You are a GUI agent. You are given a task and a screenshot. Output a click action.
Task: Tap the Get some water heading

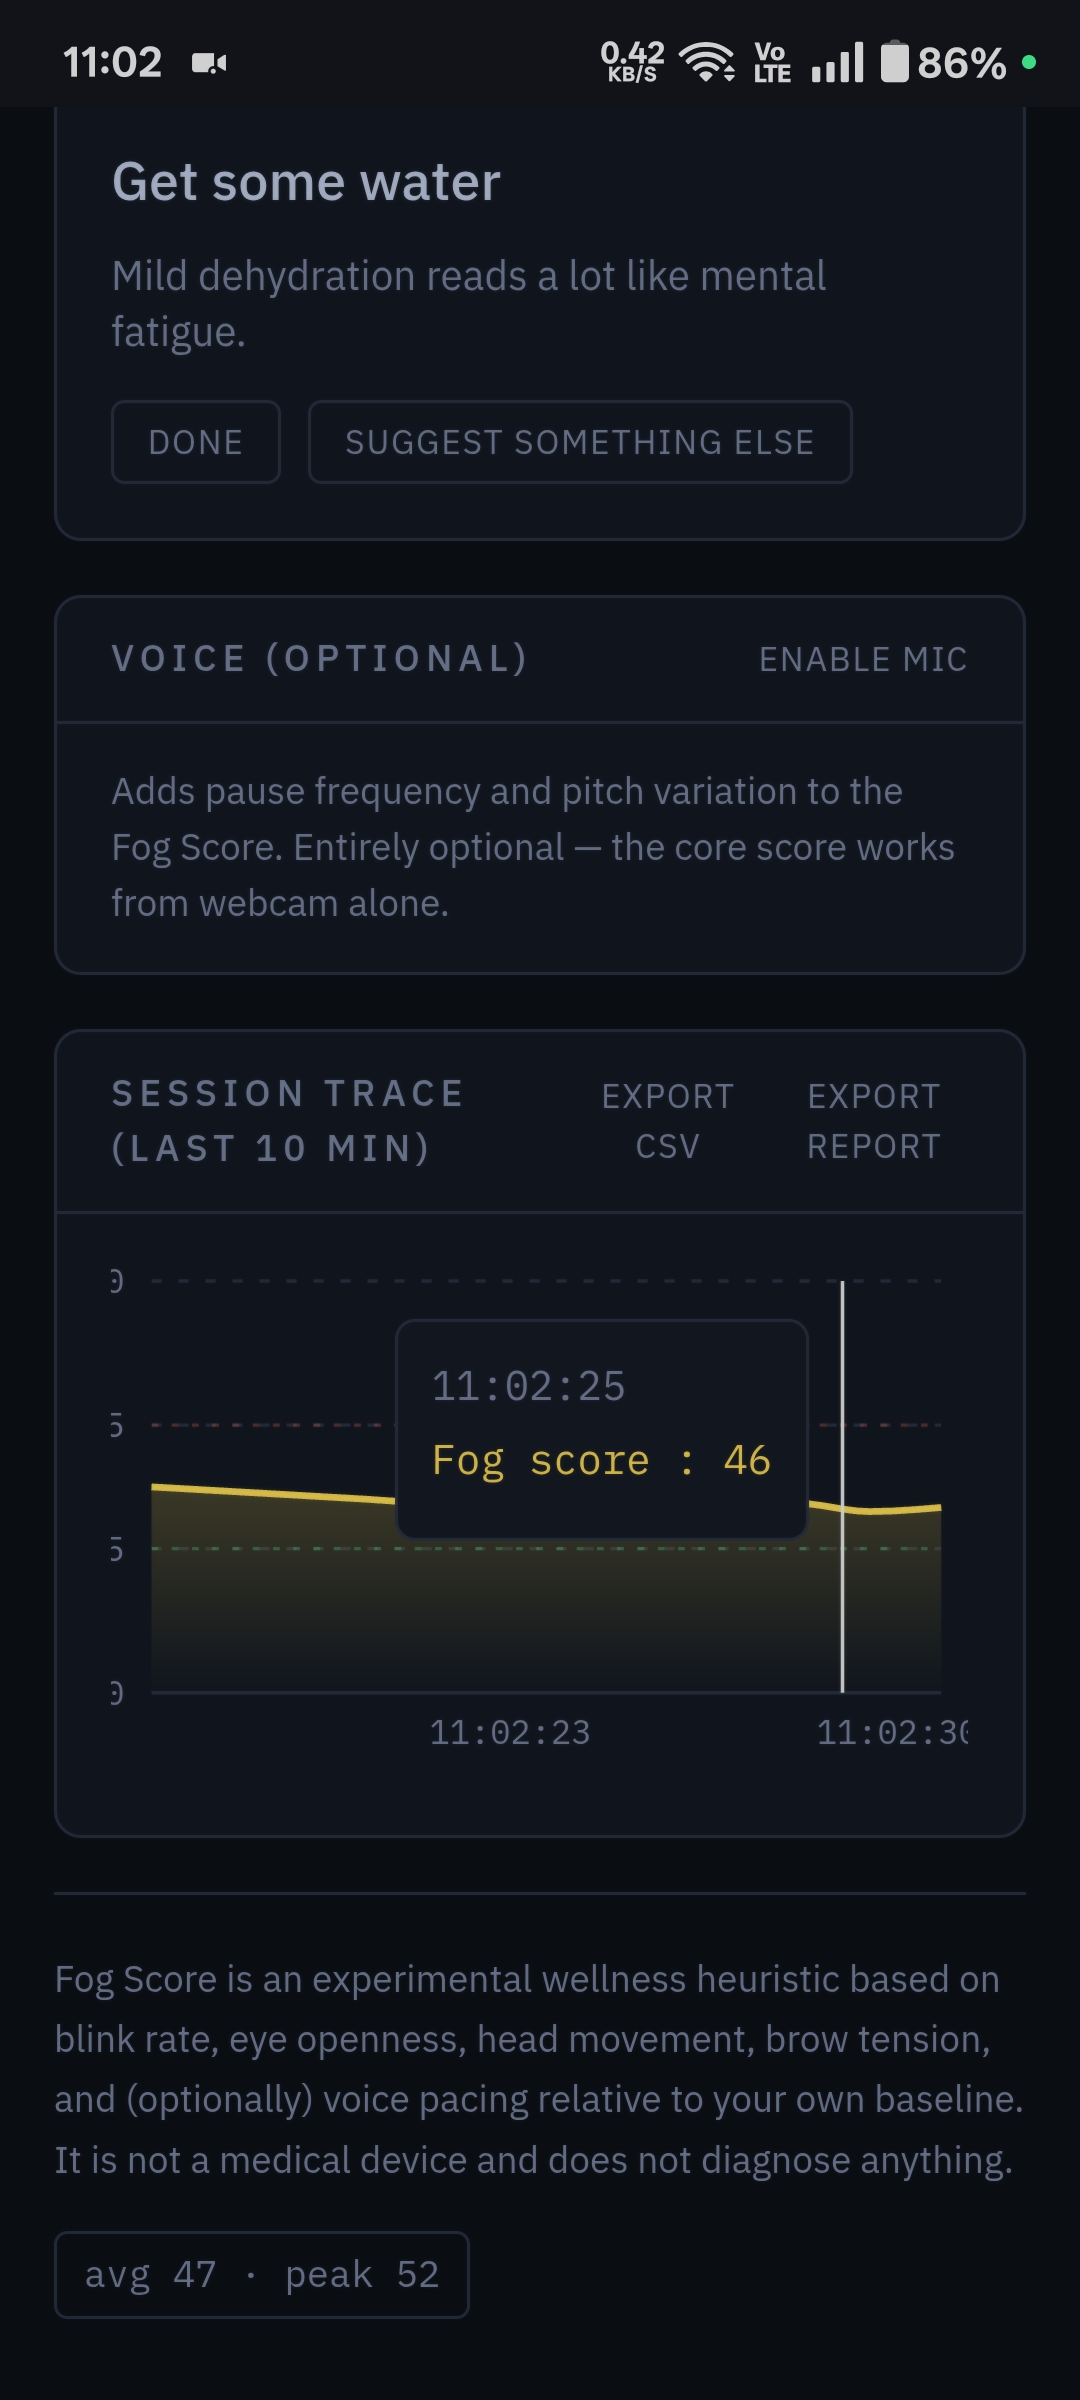tap(306, 182)
